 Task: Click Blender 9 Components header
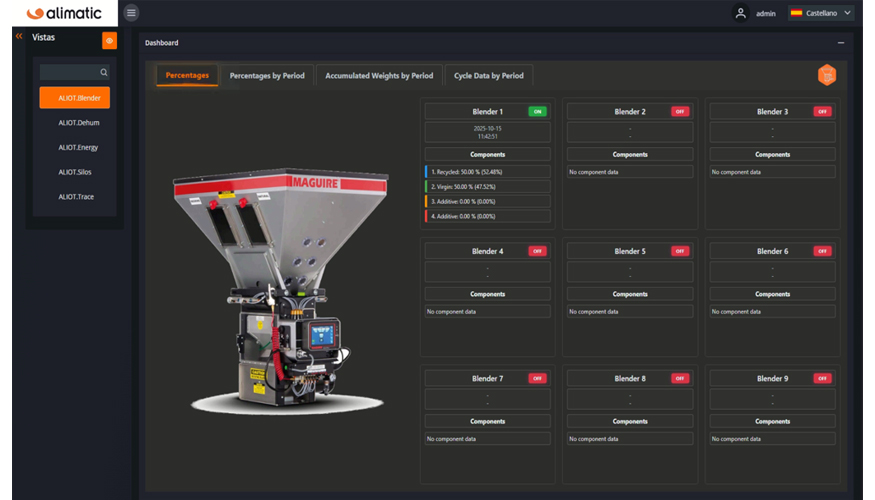773,421
